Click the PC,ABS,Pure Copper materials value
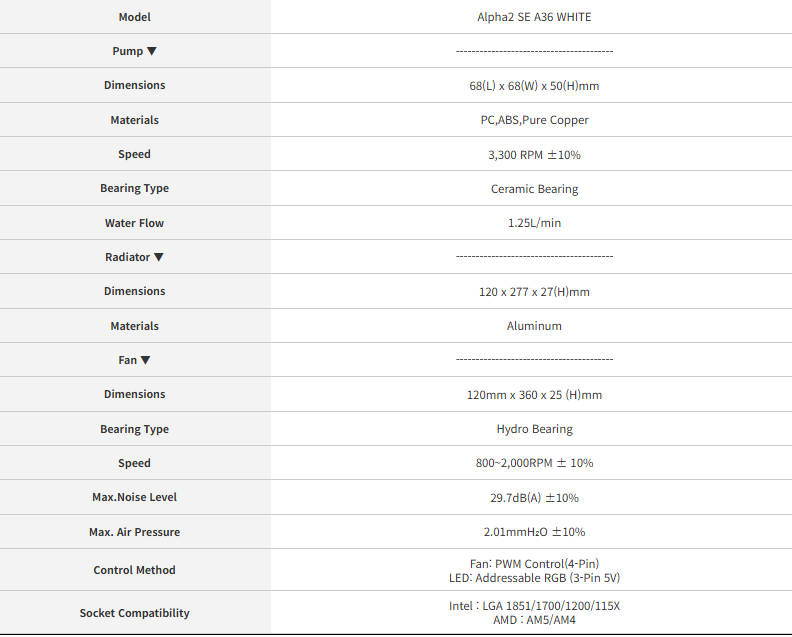The image size is (792, 637). [x=534, y=120]
